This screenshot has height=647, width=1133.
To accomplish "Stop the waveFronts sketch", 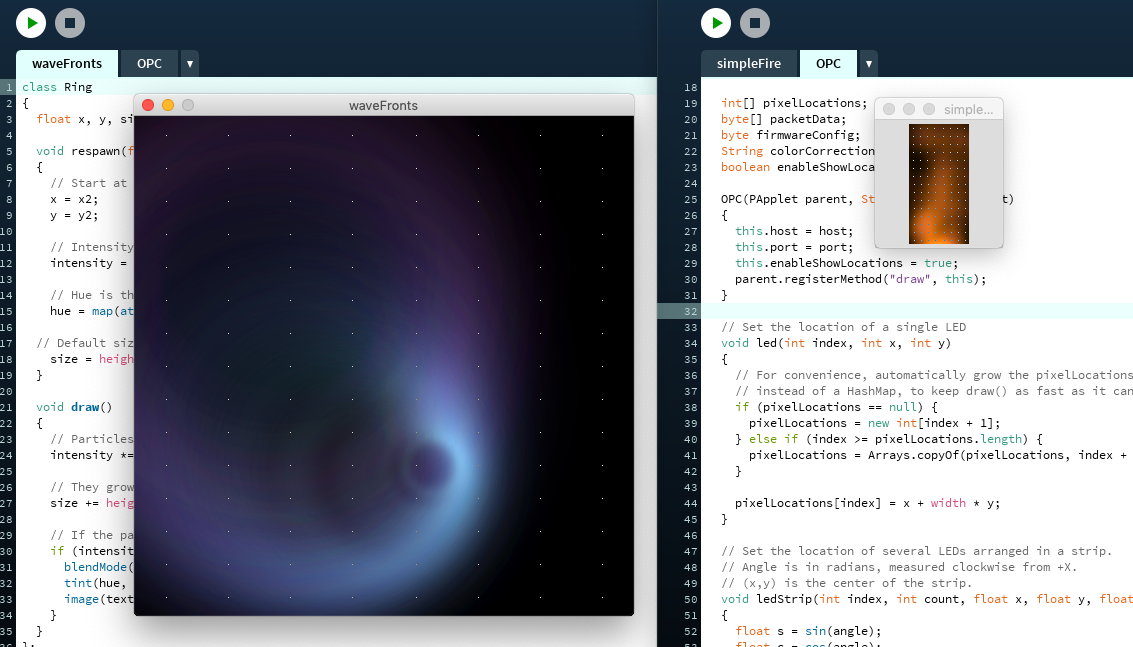I will [x=70, y=22].
